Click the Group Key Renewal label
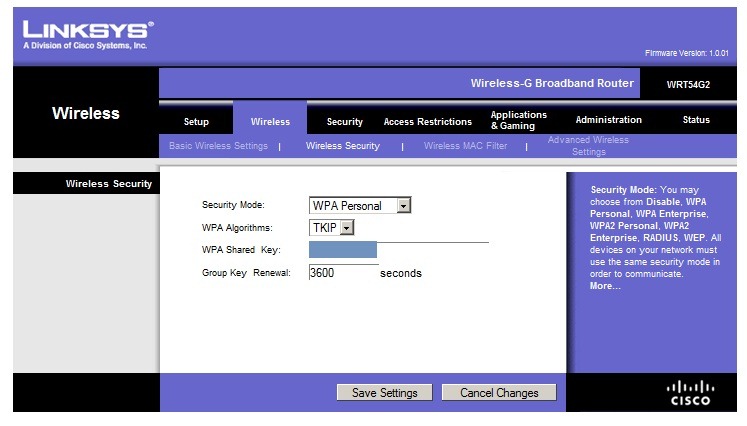Viewport: 747px width, 426px height. [x=246, y=273]
